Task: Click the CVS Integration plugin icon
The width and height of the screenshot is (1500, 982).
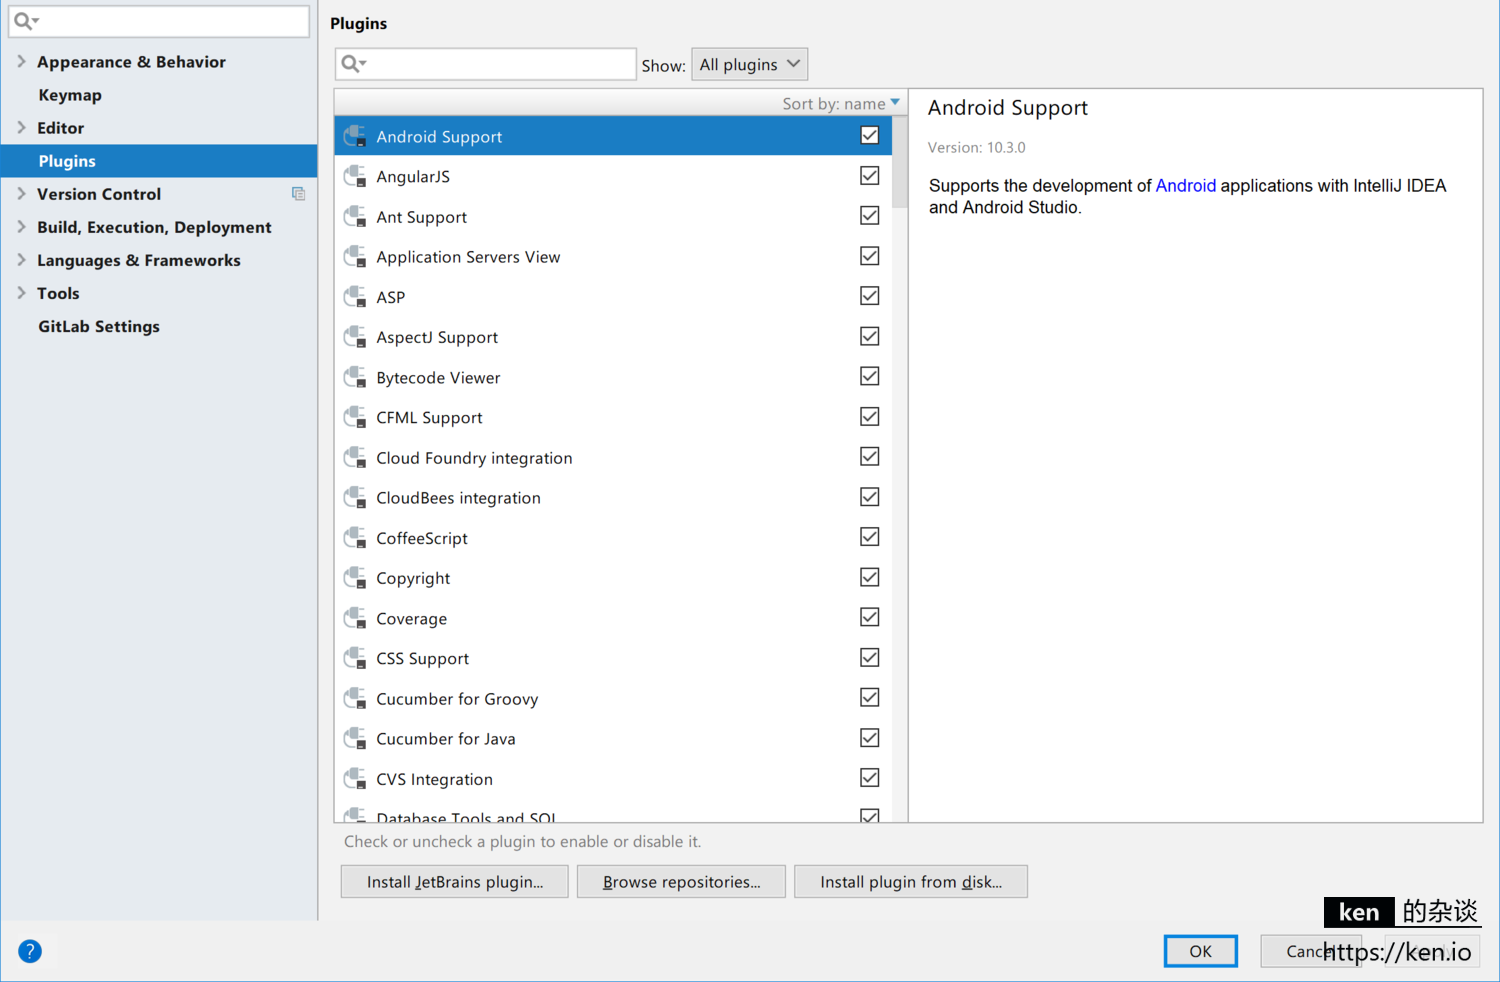Action: point(355,779)
